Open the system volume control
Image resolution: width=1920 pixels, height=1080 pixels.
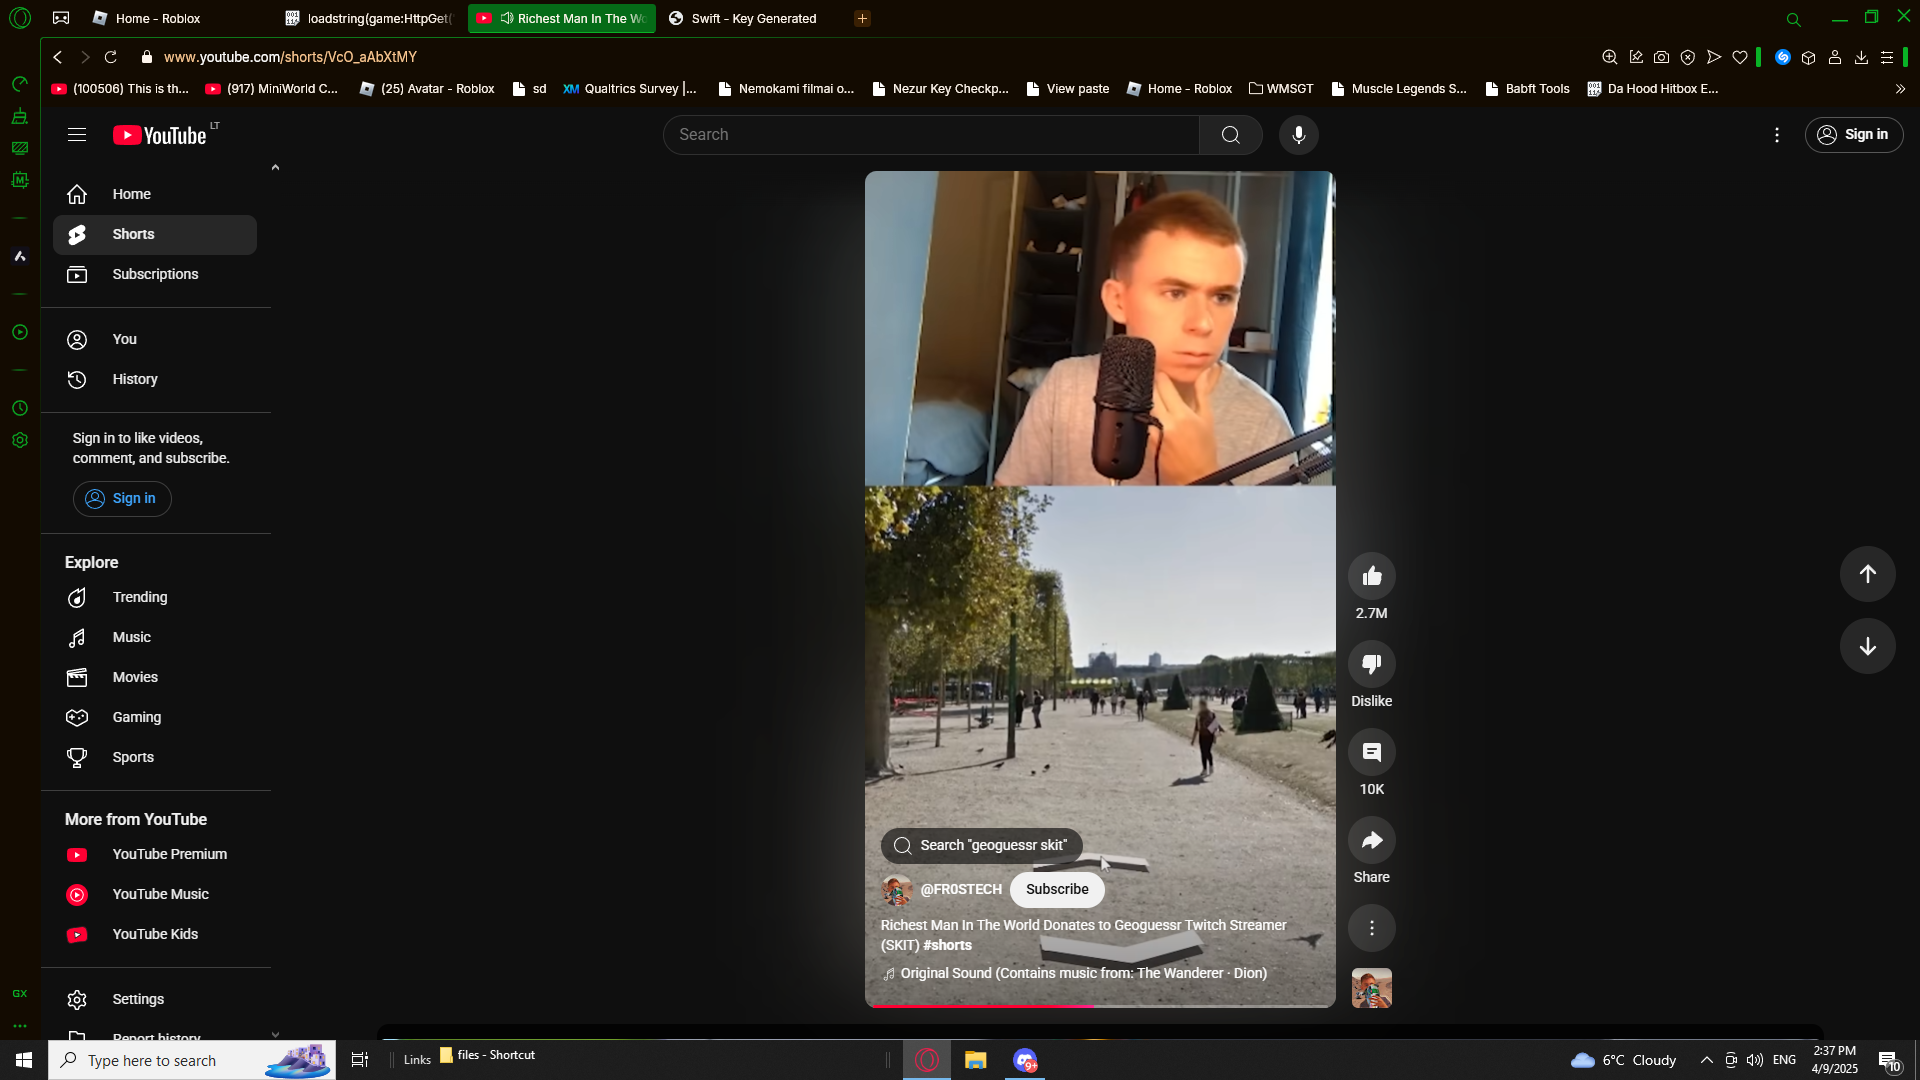tap(1755, 1060)
